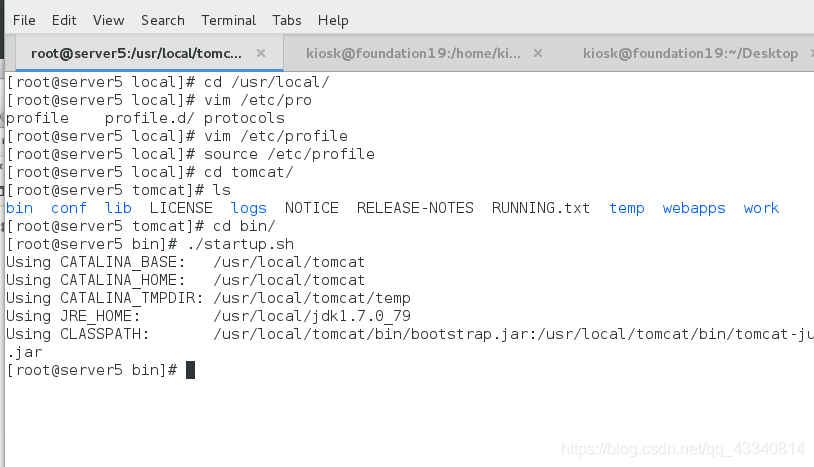Screen dimensions: 814x467
Task: Click the 'Using CATALINA_BASE:' label
Action: (96, 262)
